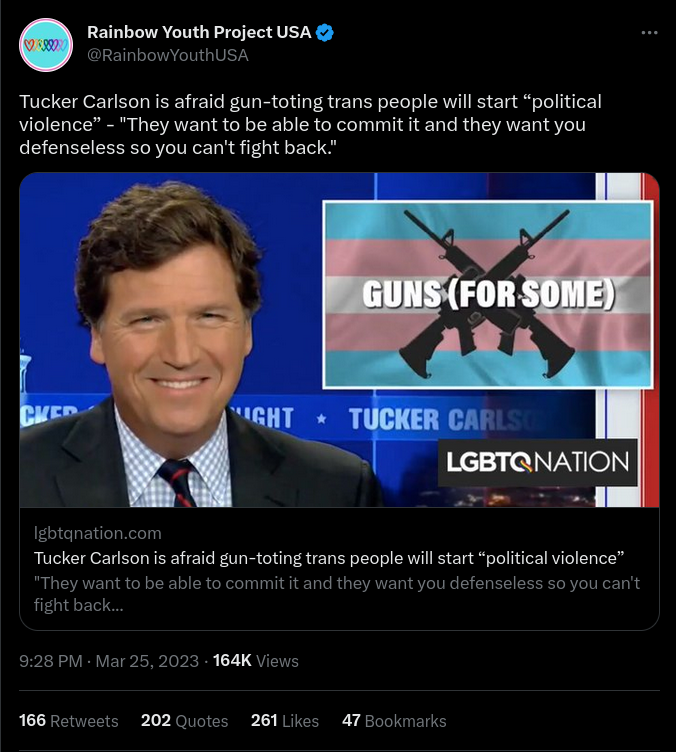
Task: Click the Mar 25, 2023 date
Action: click(147, 661)
